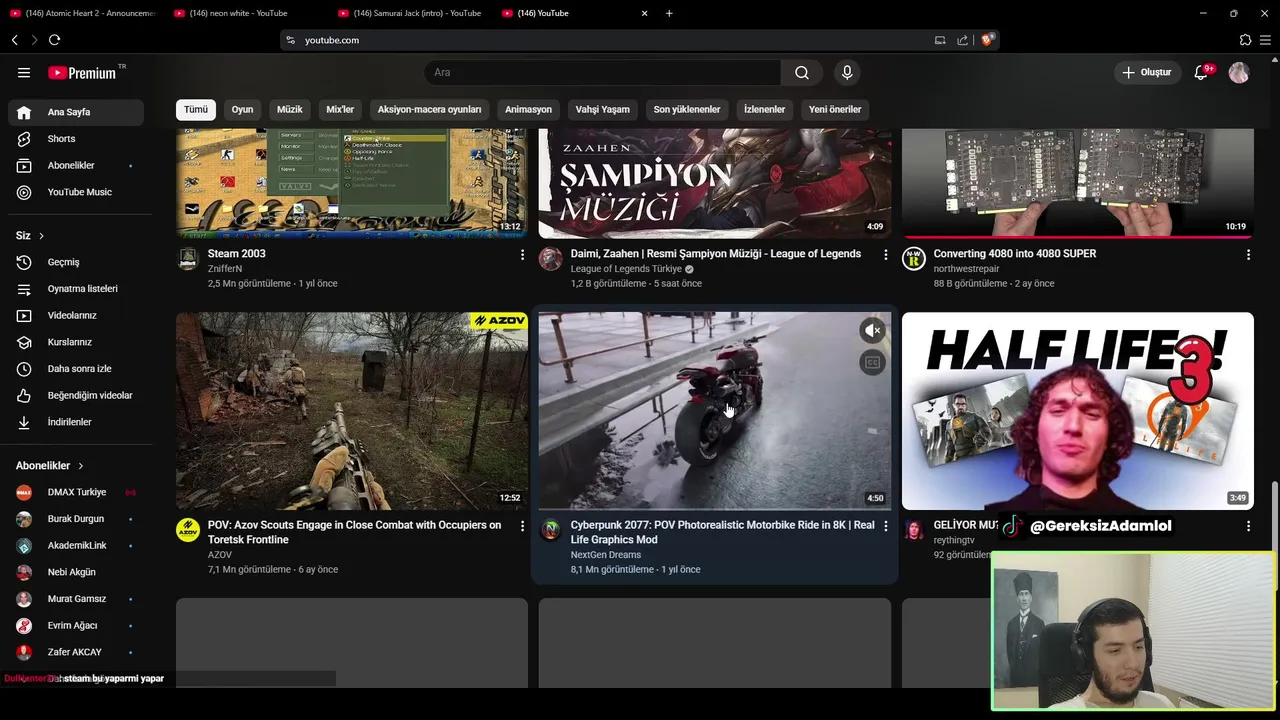Focus the Ara search field

[603, 72]
